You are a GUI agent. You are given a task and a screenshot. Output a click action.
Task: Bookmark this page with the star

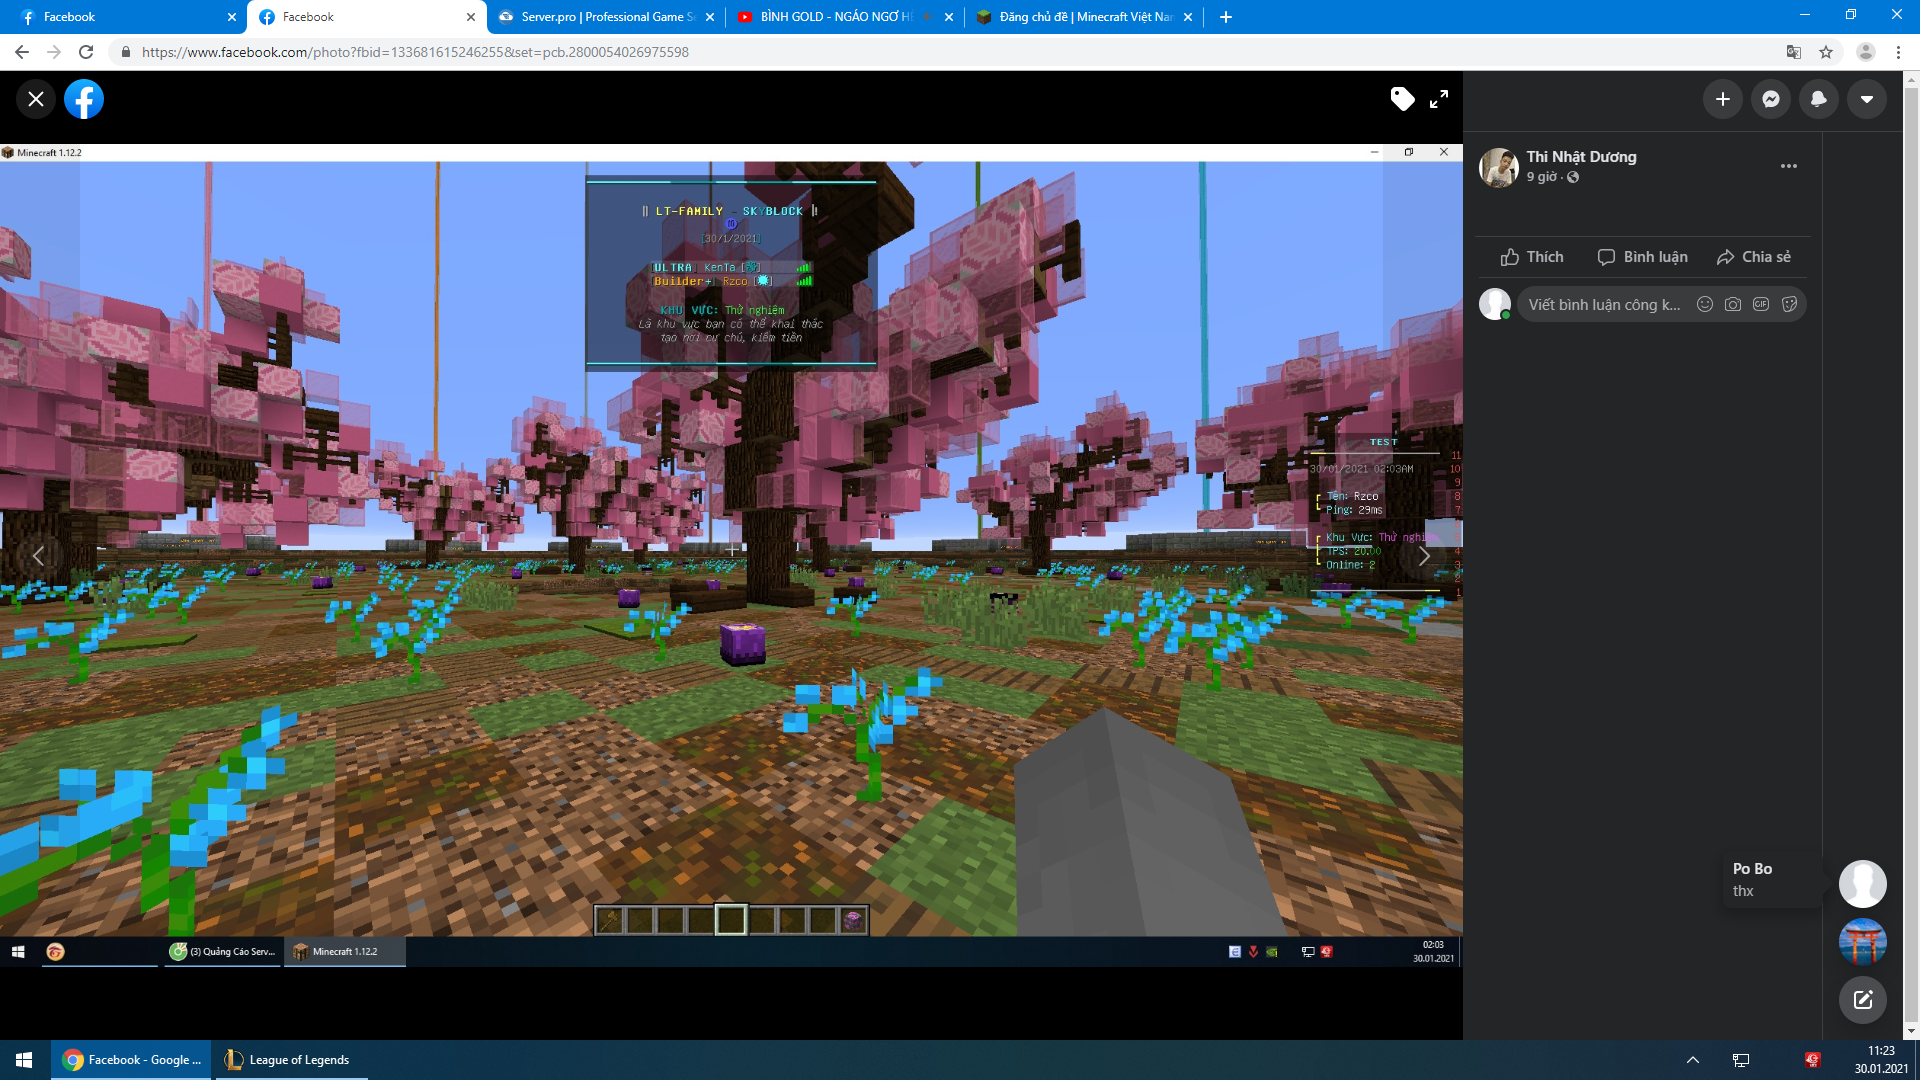[x=1826, y=52]
